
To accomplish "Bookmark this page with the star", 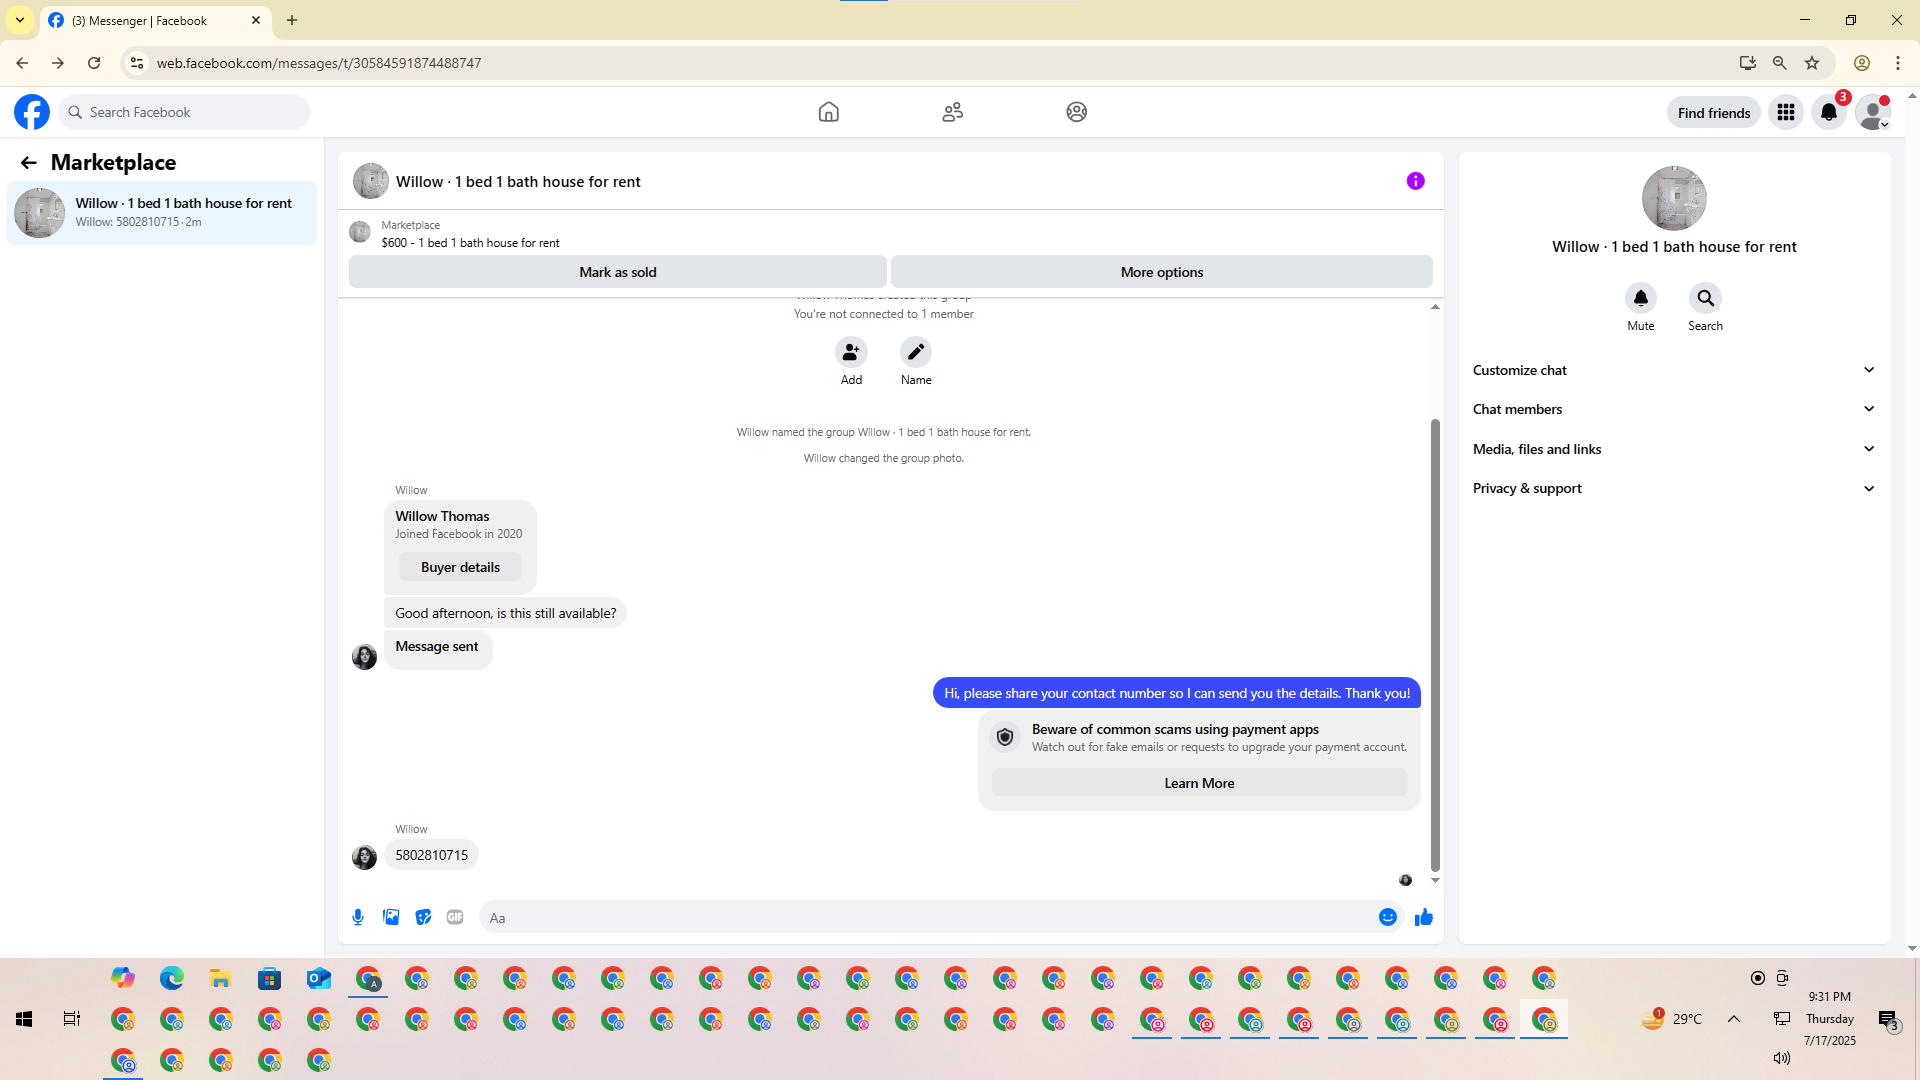I will [1812, 63].
